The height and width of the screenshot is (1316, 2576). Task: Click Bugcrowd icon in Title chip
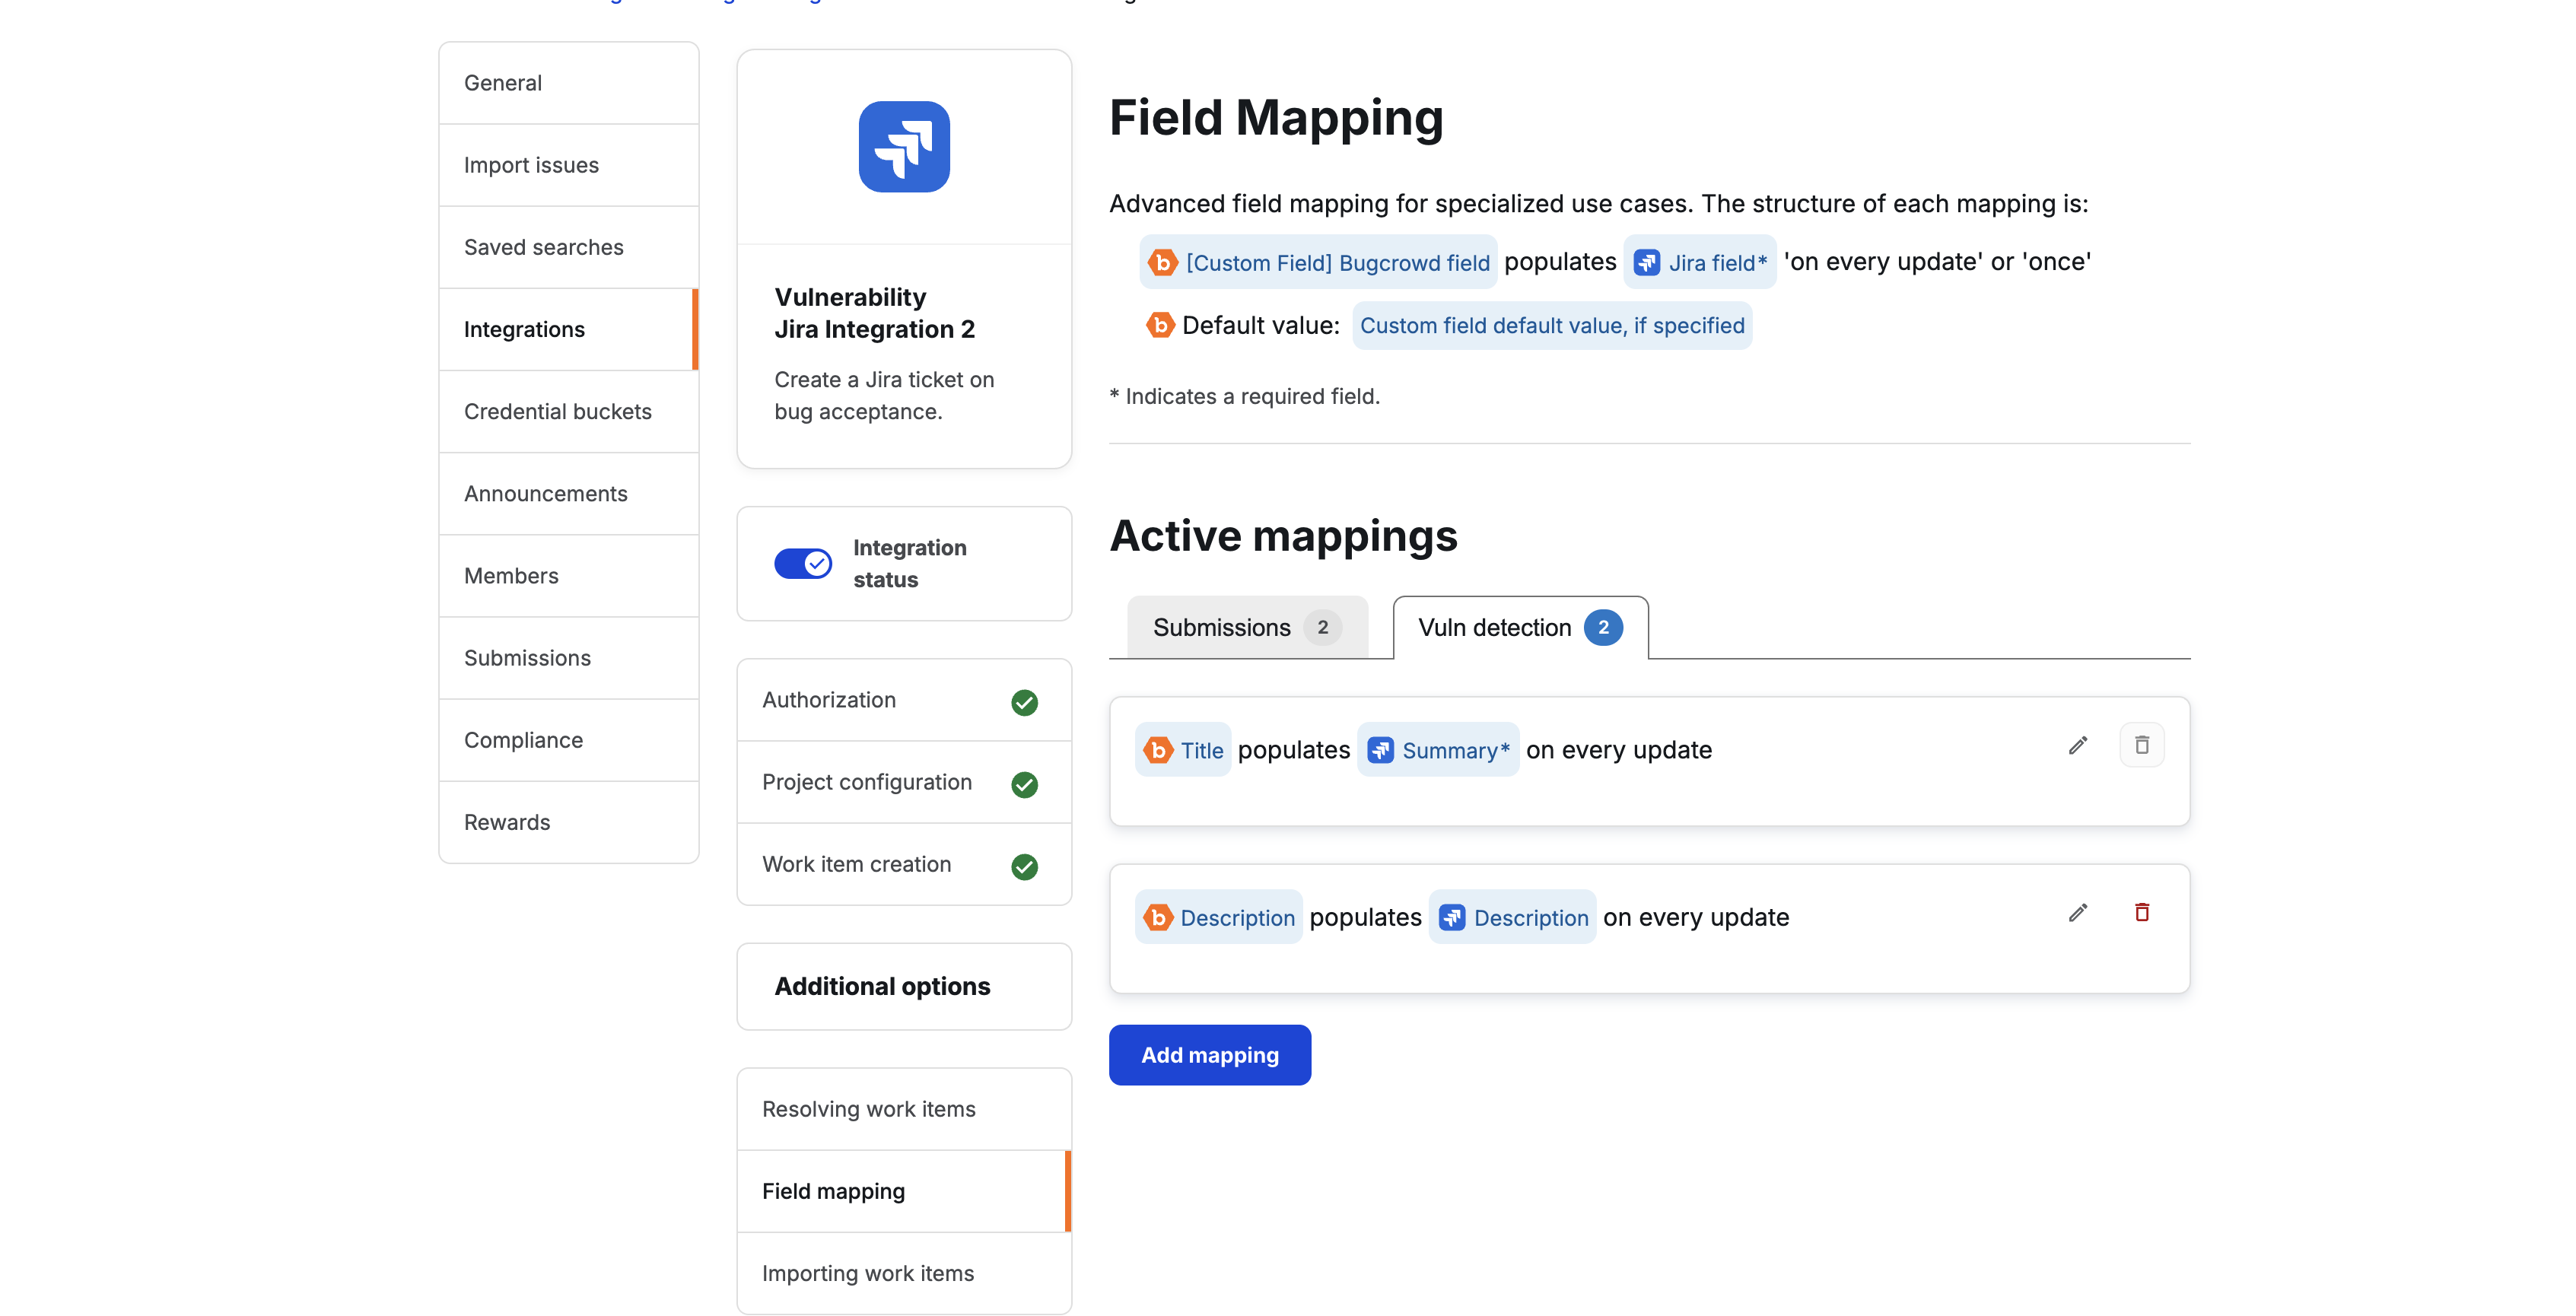pyautogui.click(x=1158, y=750)
